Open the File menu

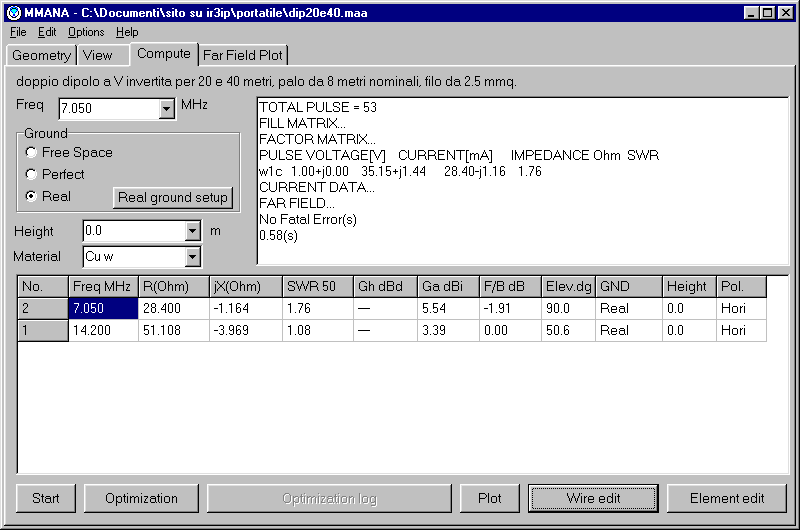(18, 32)
